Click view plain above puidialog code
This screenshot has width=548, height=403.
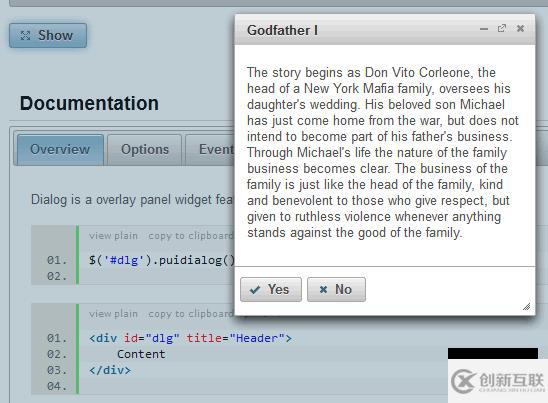click(113, 236)
